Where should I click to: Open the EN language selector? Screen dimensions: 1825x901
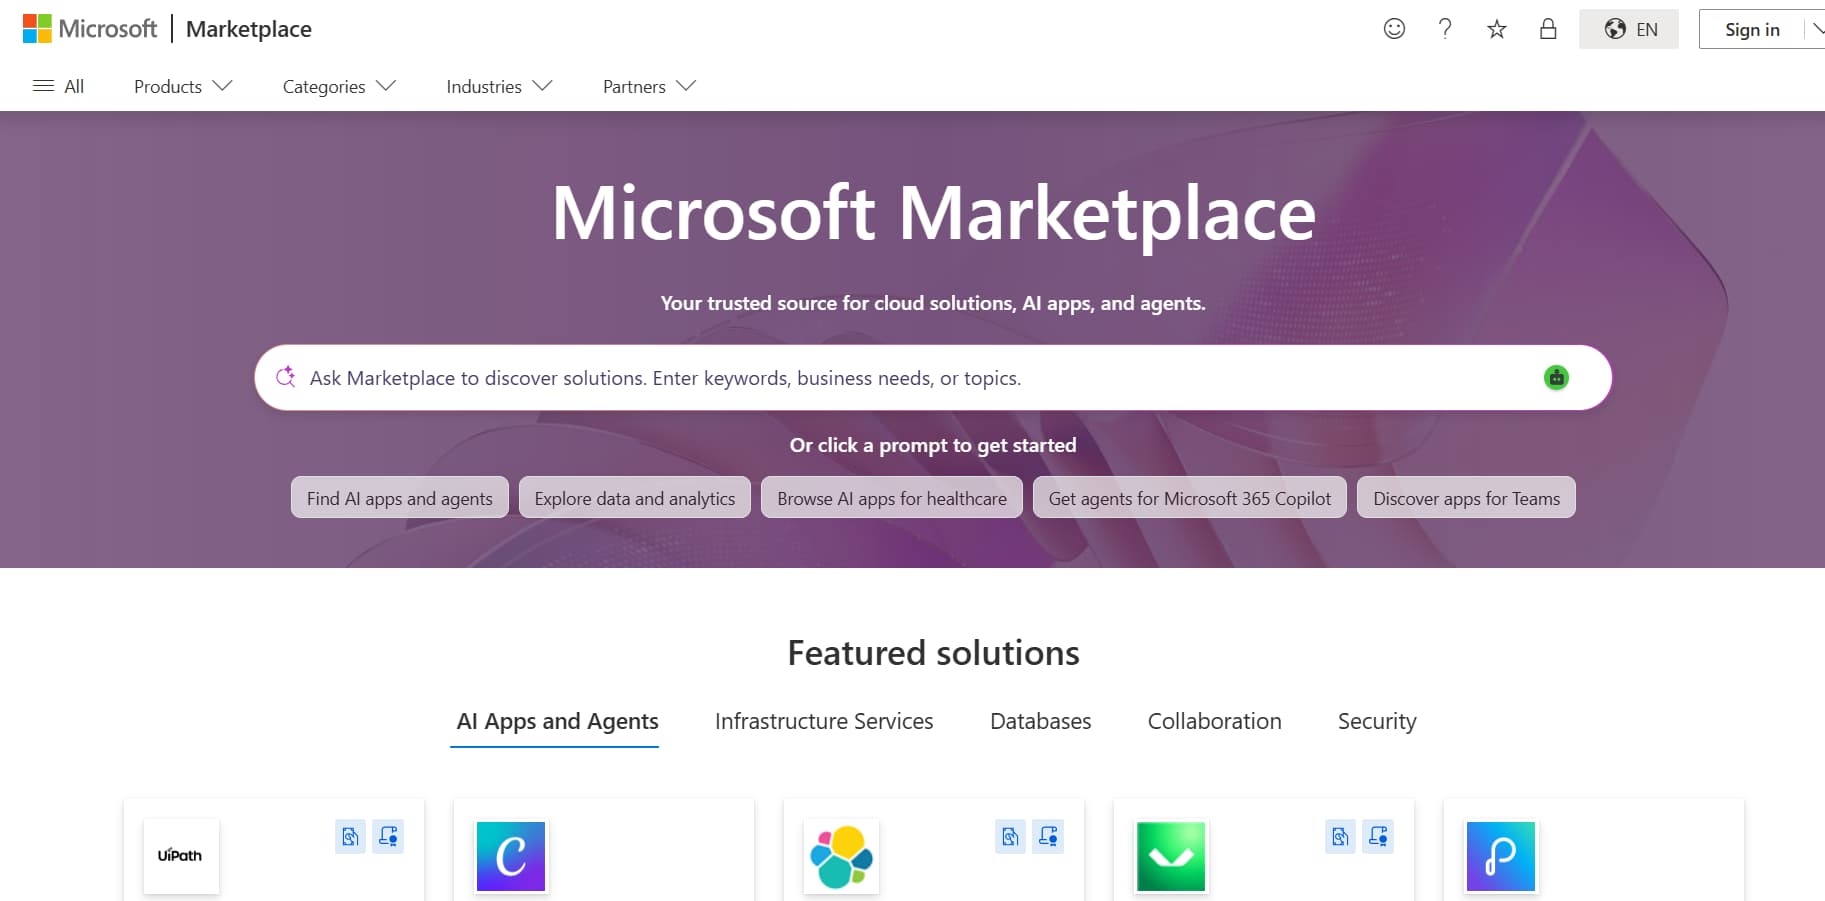1629,29
